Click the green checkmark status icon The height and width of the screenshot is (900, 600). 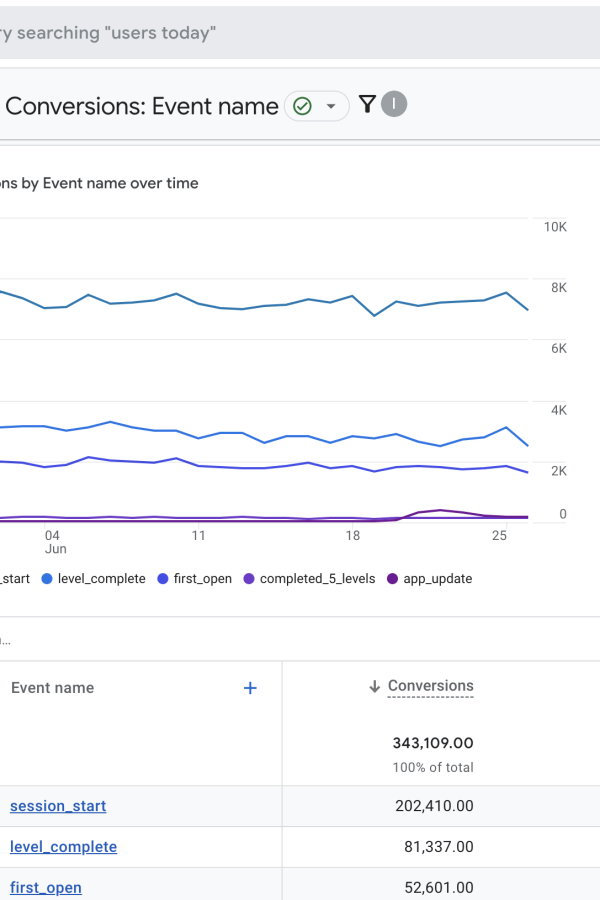302,106
